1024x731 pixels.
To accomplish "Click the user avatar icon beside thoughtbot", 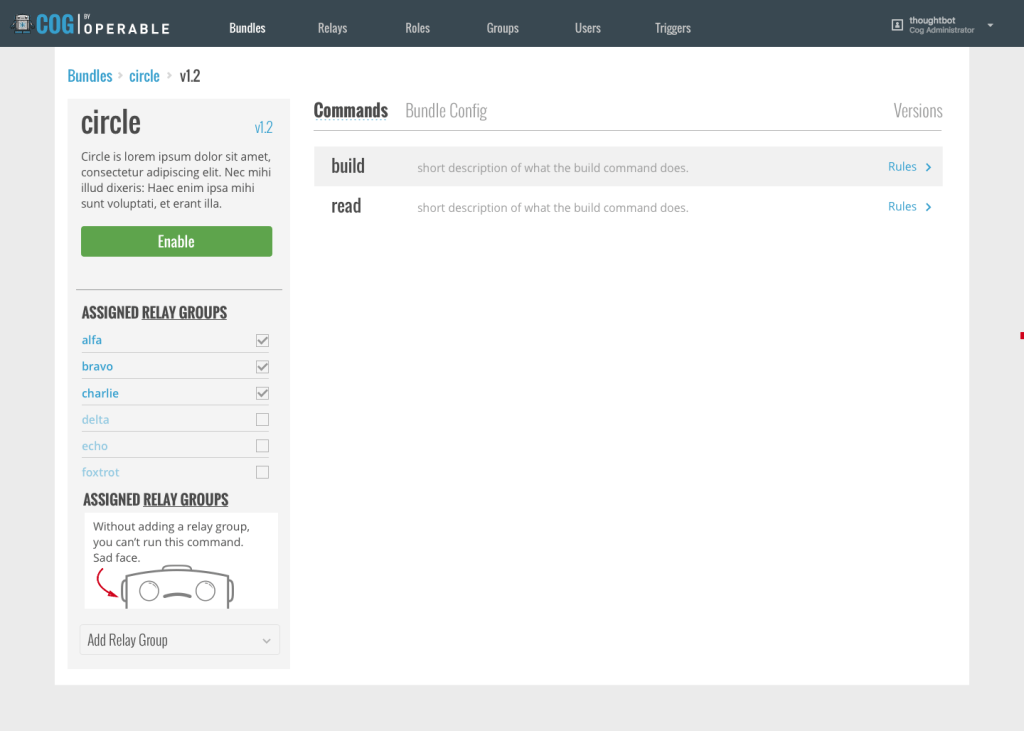I will (x=897, y=25).
